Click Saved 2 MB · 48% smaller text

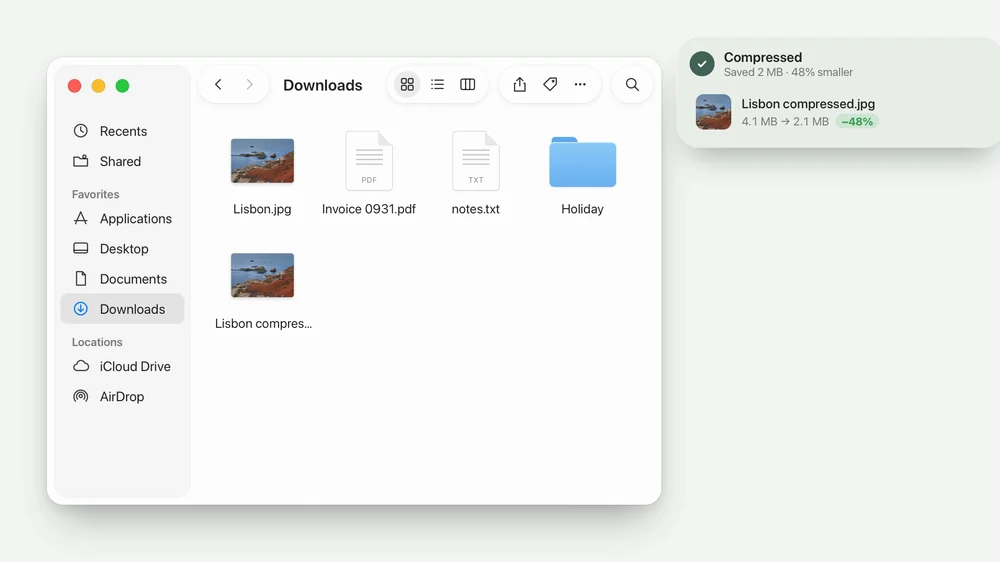pyautogui.click(x=788, y=72)
